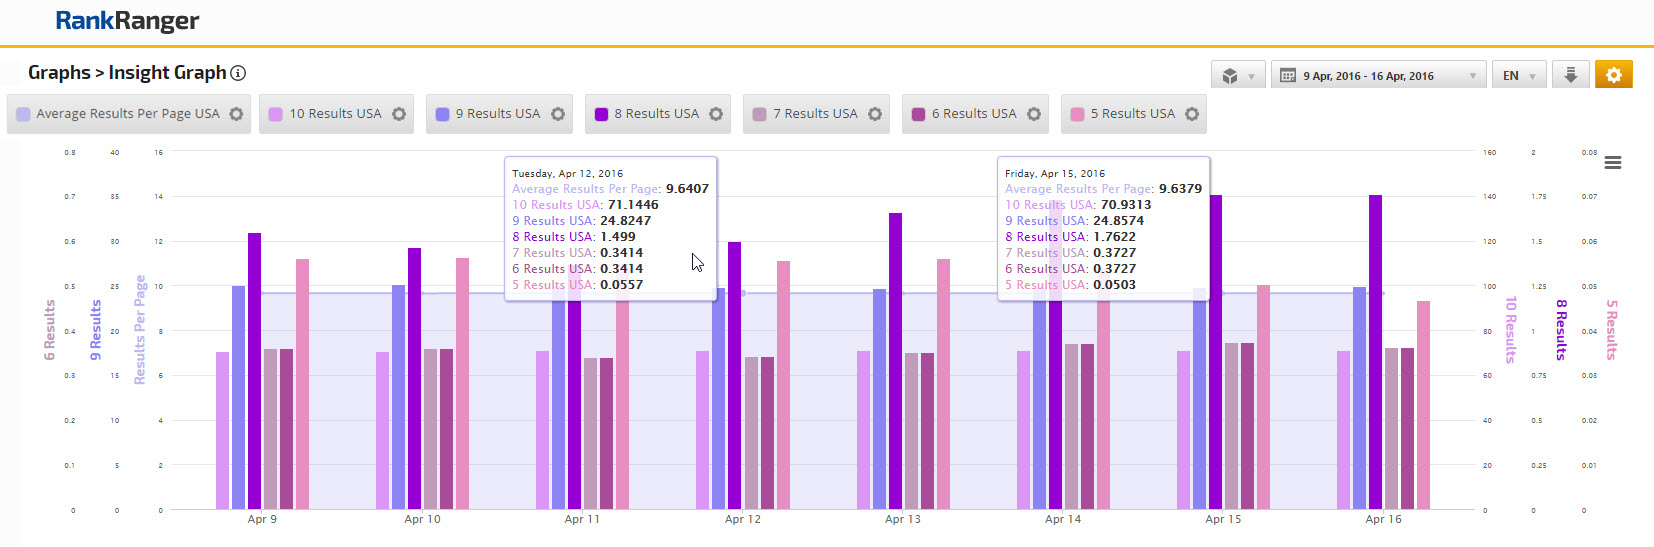Image resolution: width=1654 pixels, height=547 pixels.
Task: Open the orange graph settings gear
Action: click(1613, 75)
